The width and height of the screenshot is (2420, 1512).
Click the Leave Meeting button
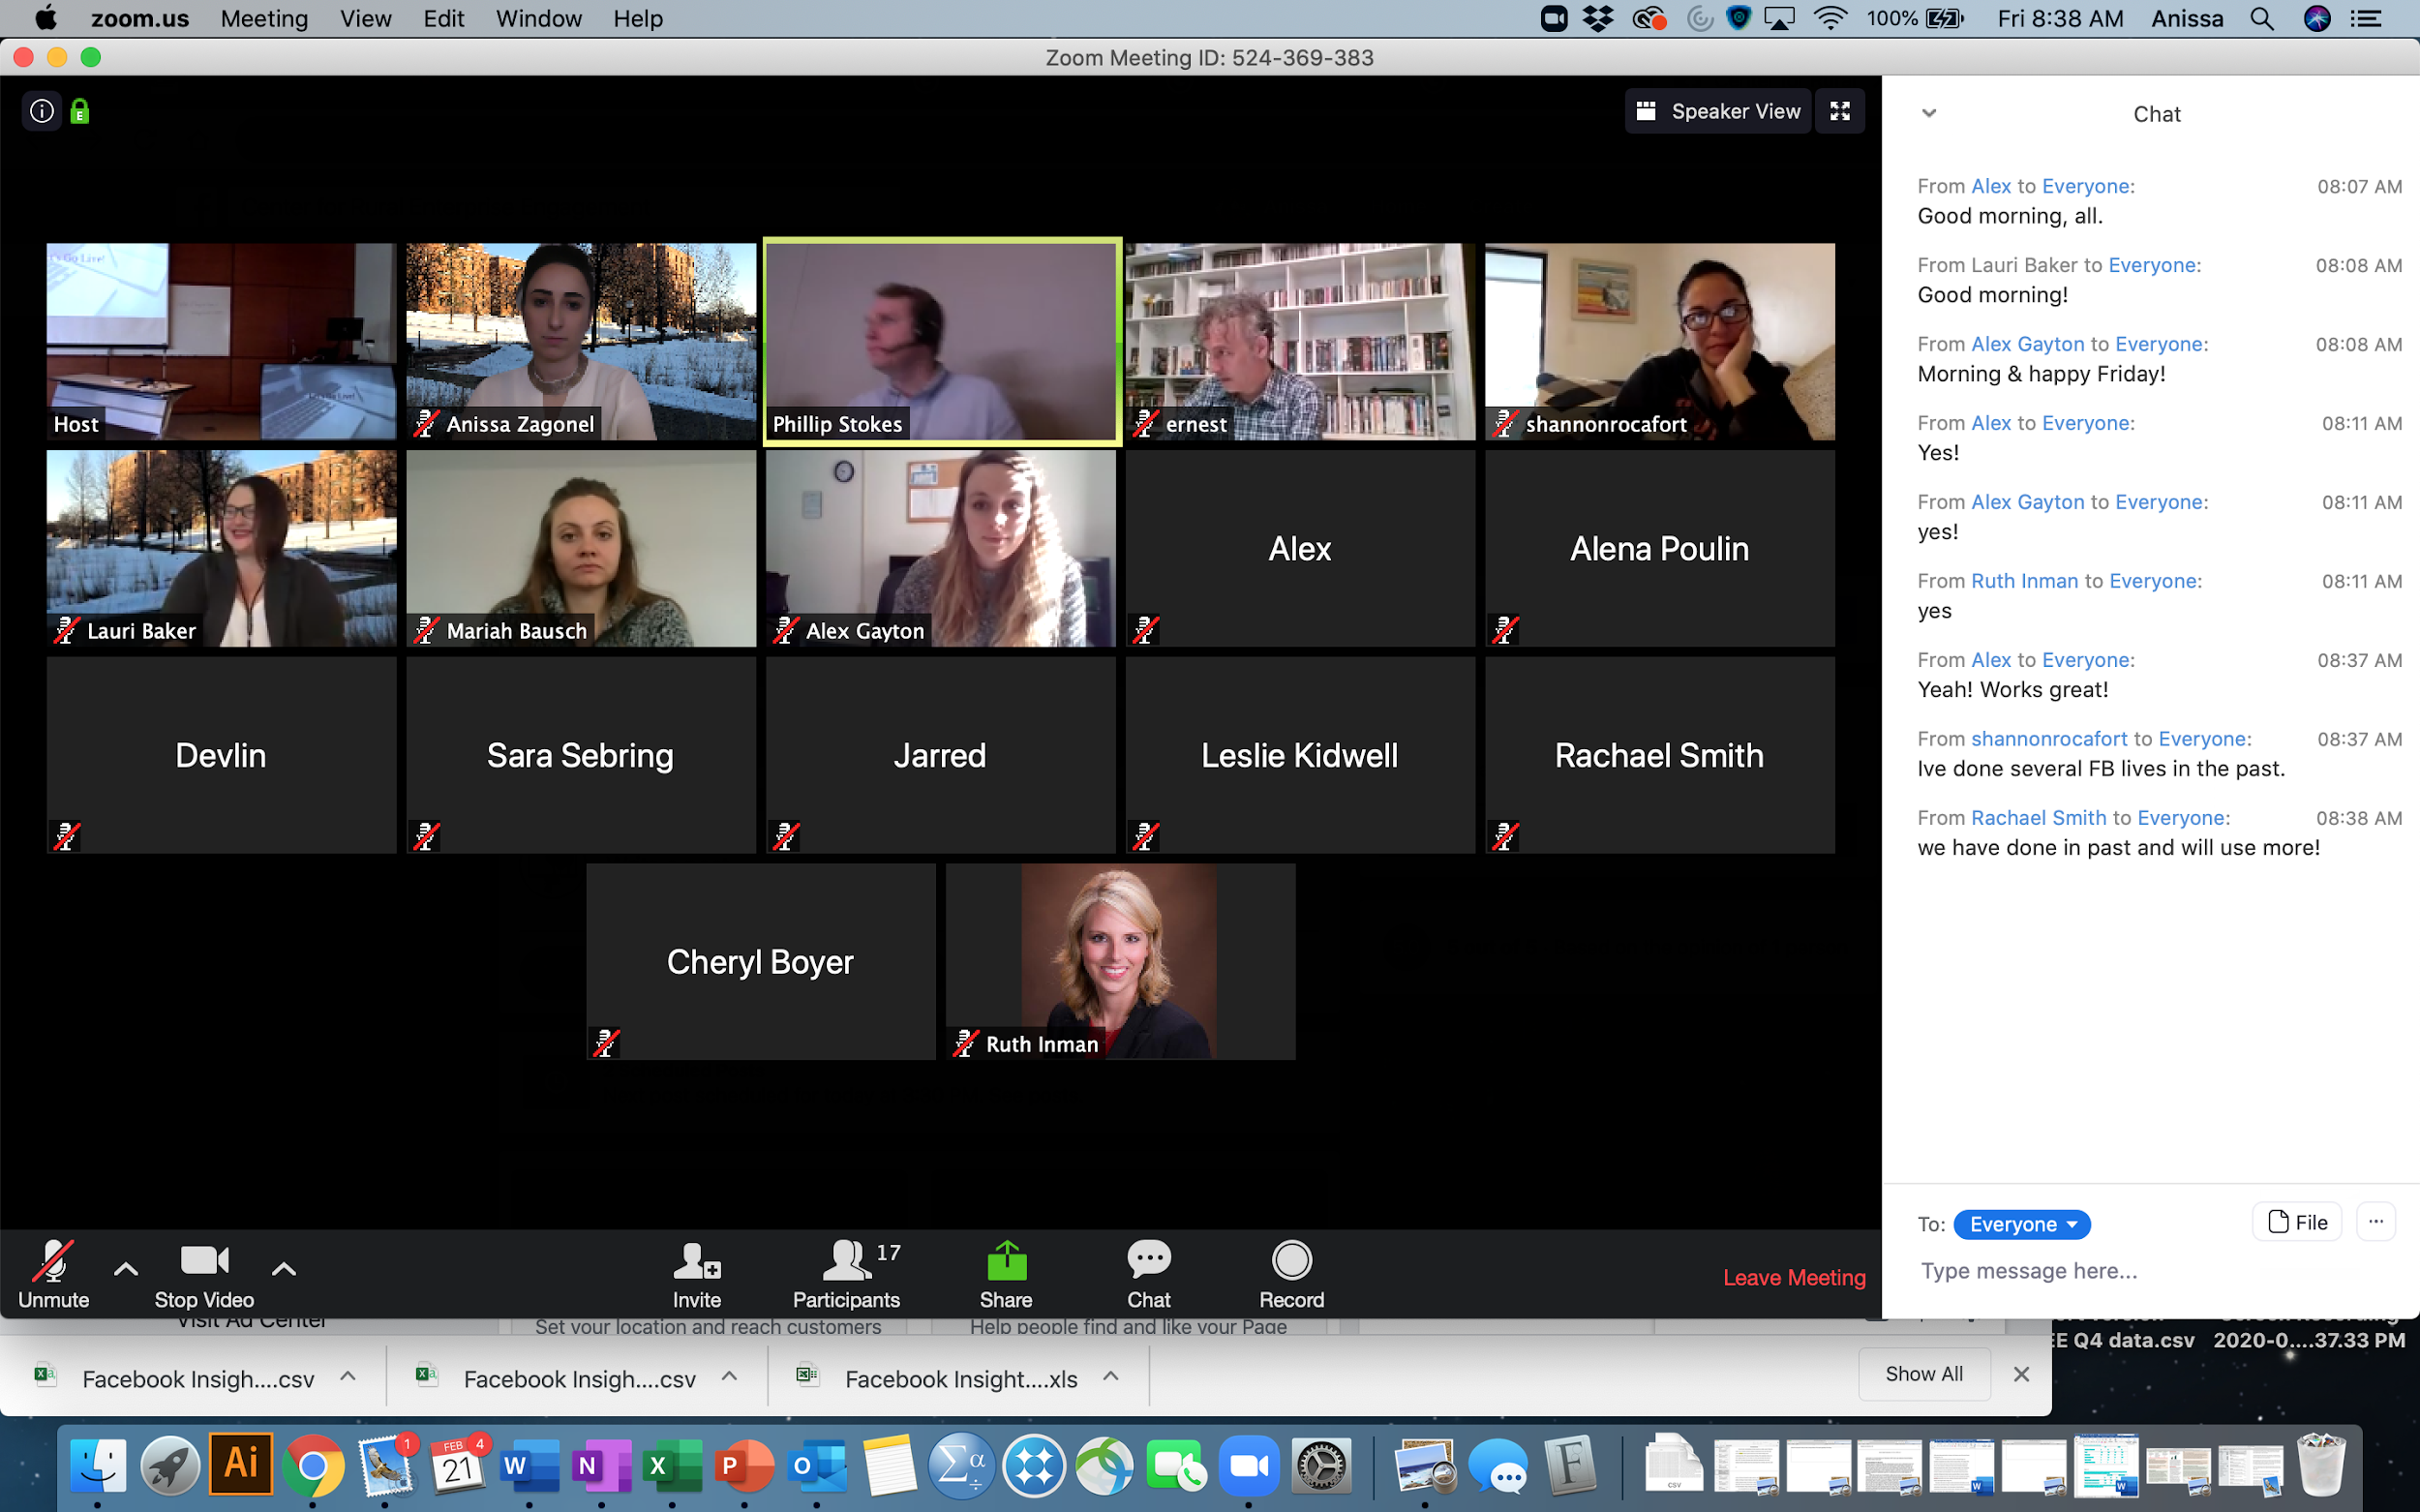click(1794, 1277)
